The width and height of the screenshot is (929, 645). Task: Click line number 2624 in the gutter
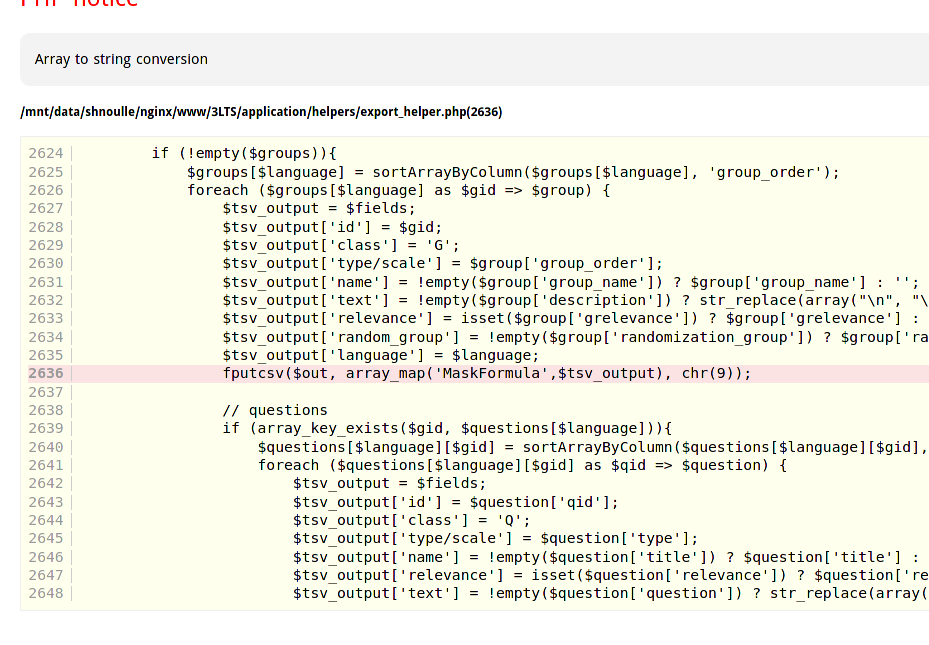click(x=46, y=153)
